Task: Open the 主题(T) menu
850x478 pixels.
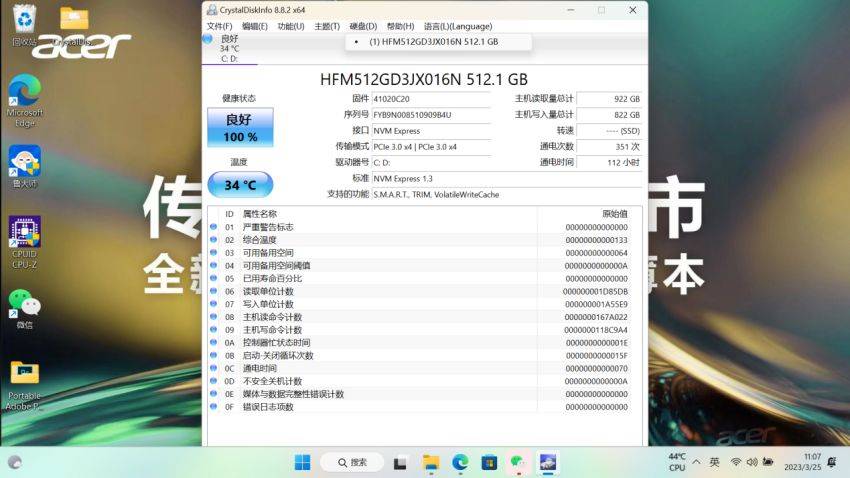Action: (327, 26)
